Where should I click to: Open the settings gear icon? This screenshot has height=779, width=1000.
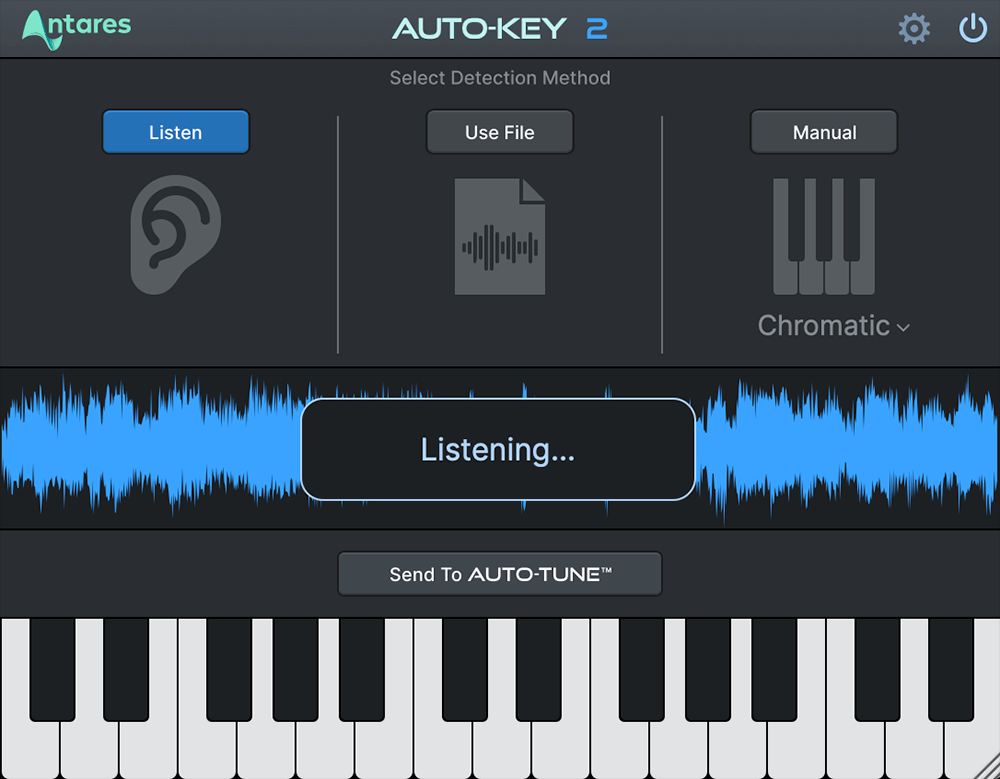914,28
